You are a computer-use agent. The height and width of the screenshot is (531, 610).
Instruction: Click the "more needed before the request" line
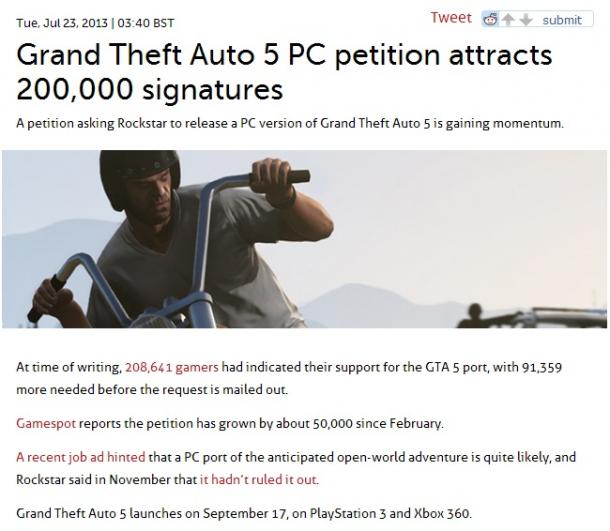[x=152, y=389]
